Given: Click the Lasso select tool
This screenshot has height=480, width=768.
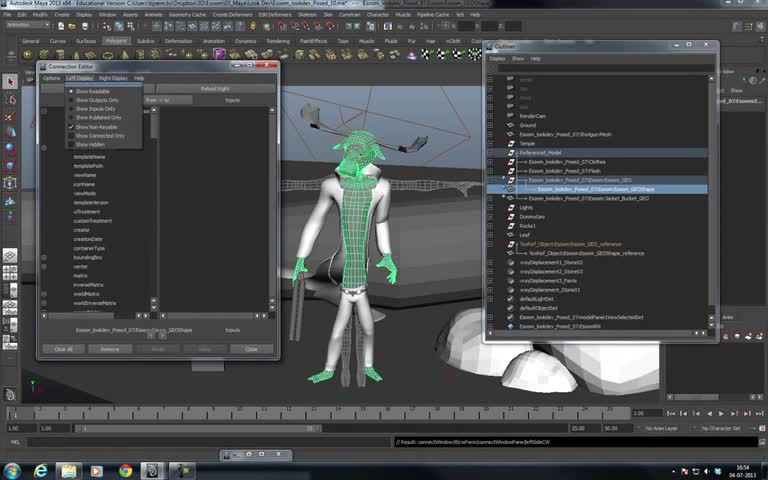Looking at the screenshot, I should pyautogui.click(x=10, y=100).
